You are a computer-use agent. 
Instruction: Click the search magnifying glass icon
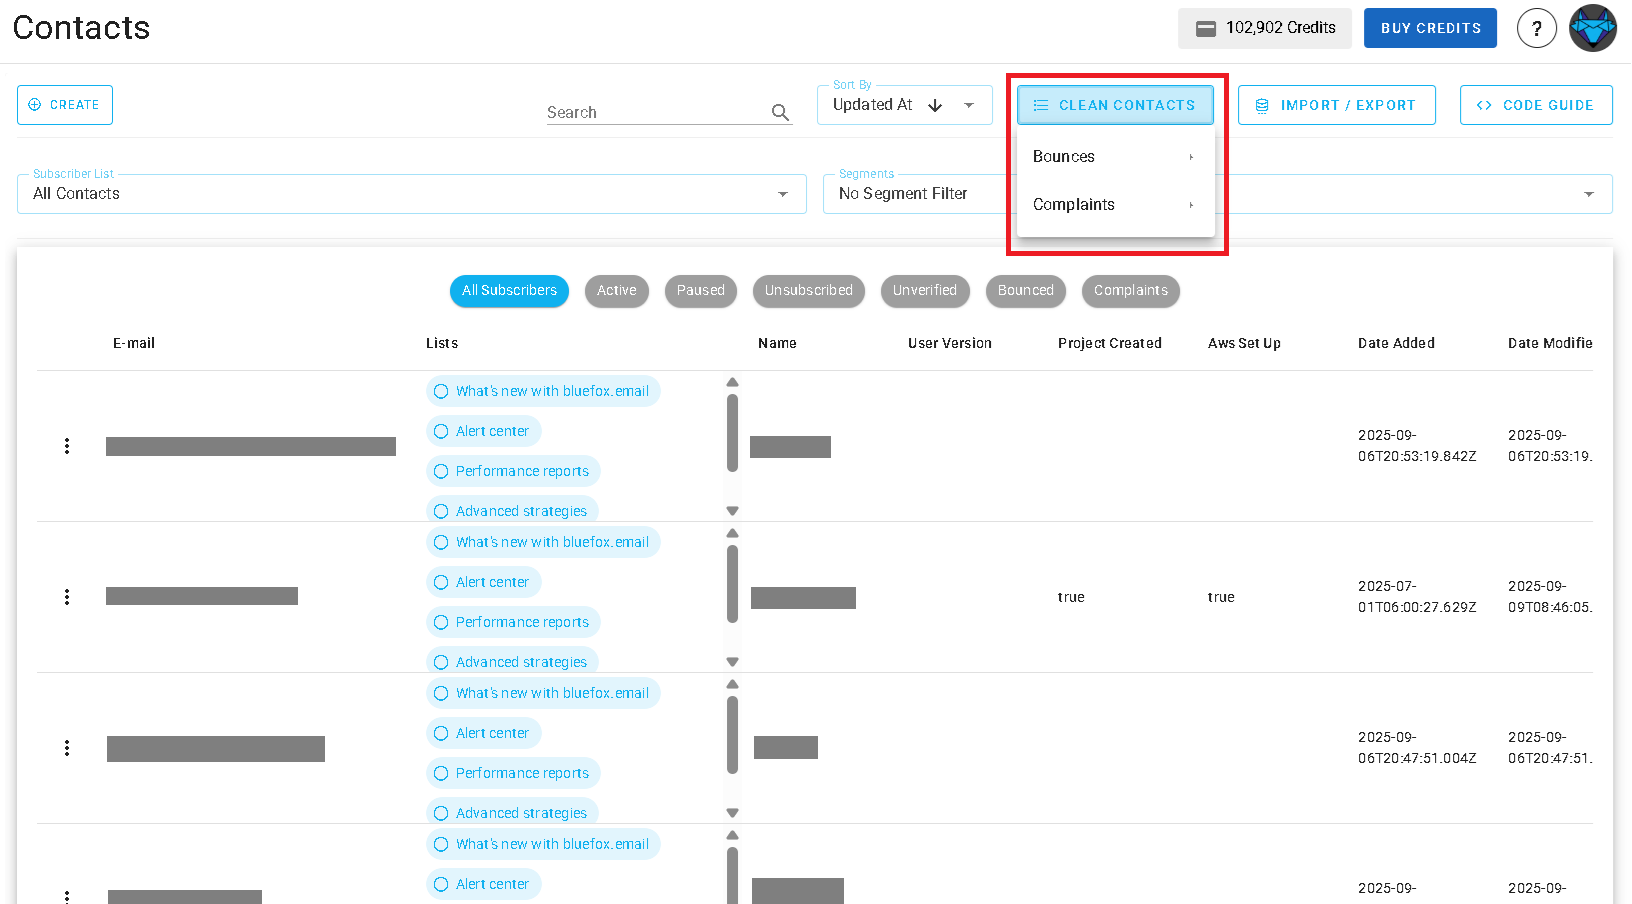[x=780, y=112]
